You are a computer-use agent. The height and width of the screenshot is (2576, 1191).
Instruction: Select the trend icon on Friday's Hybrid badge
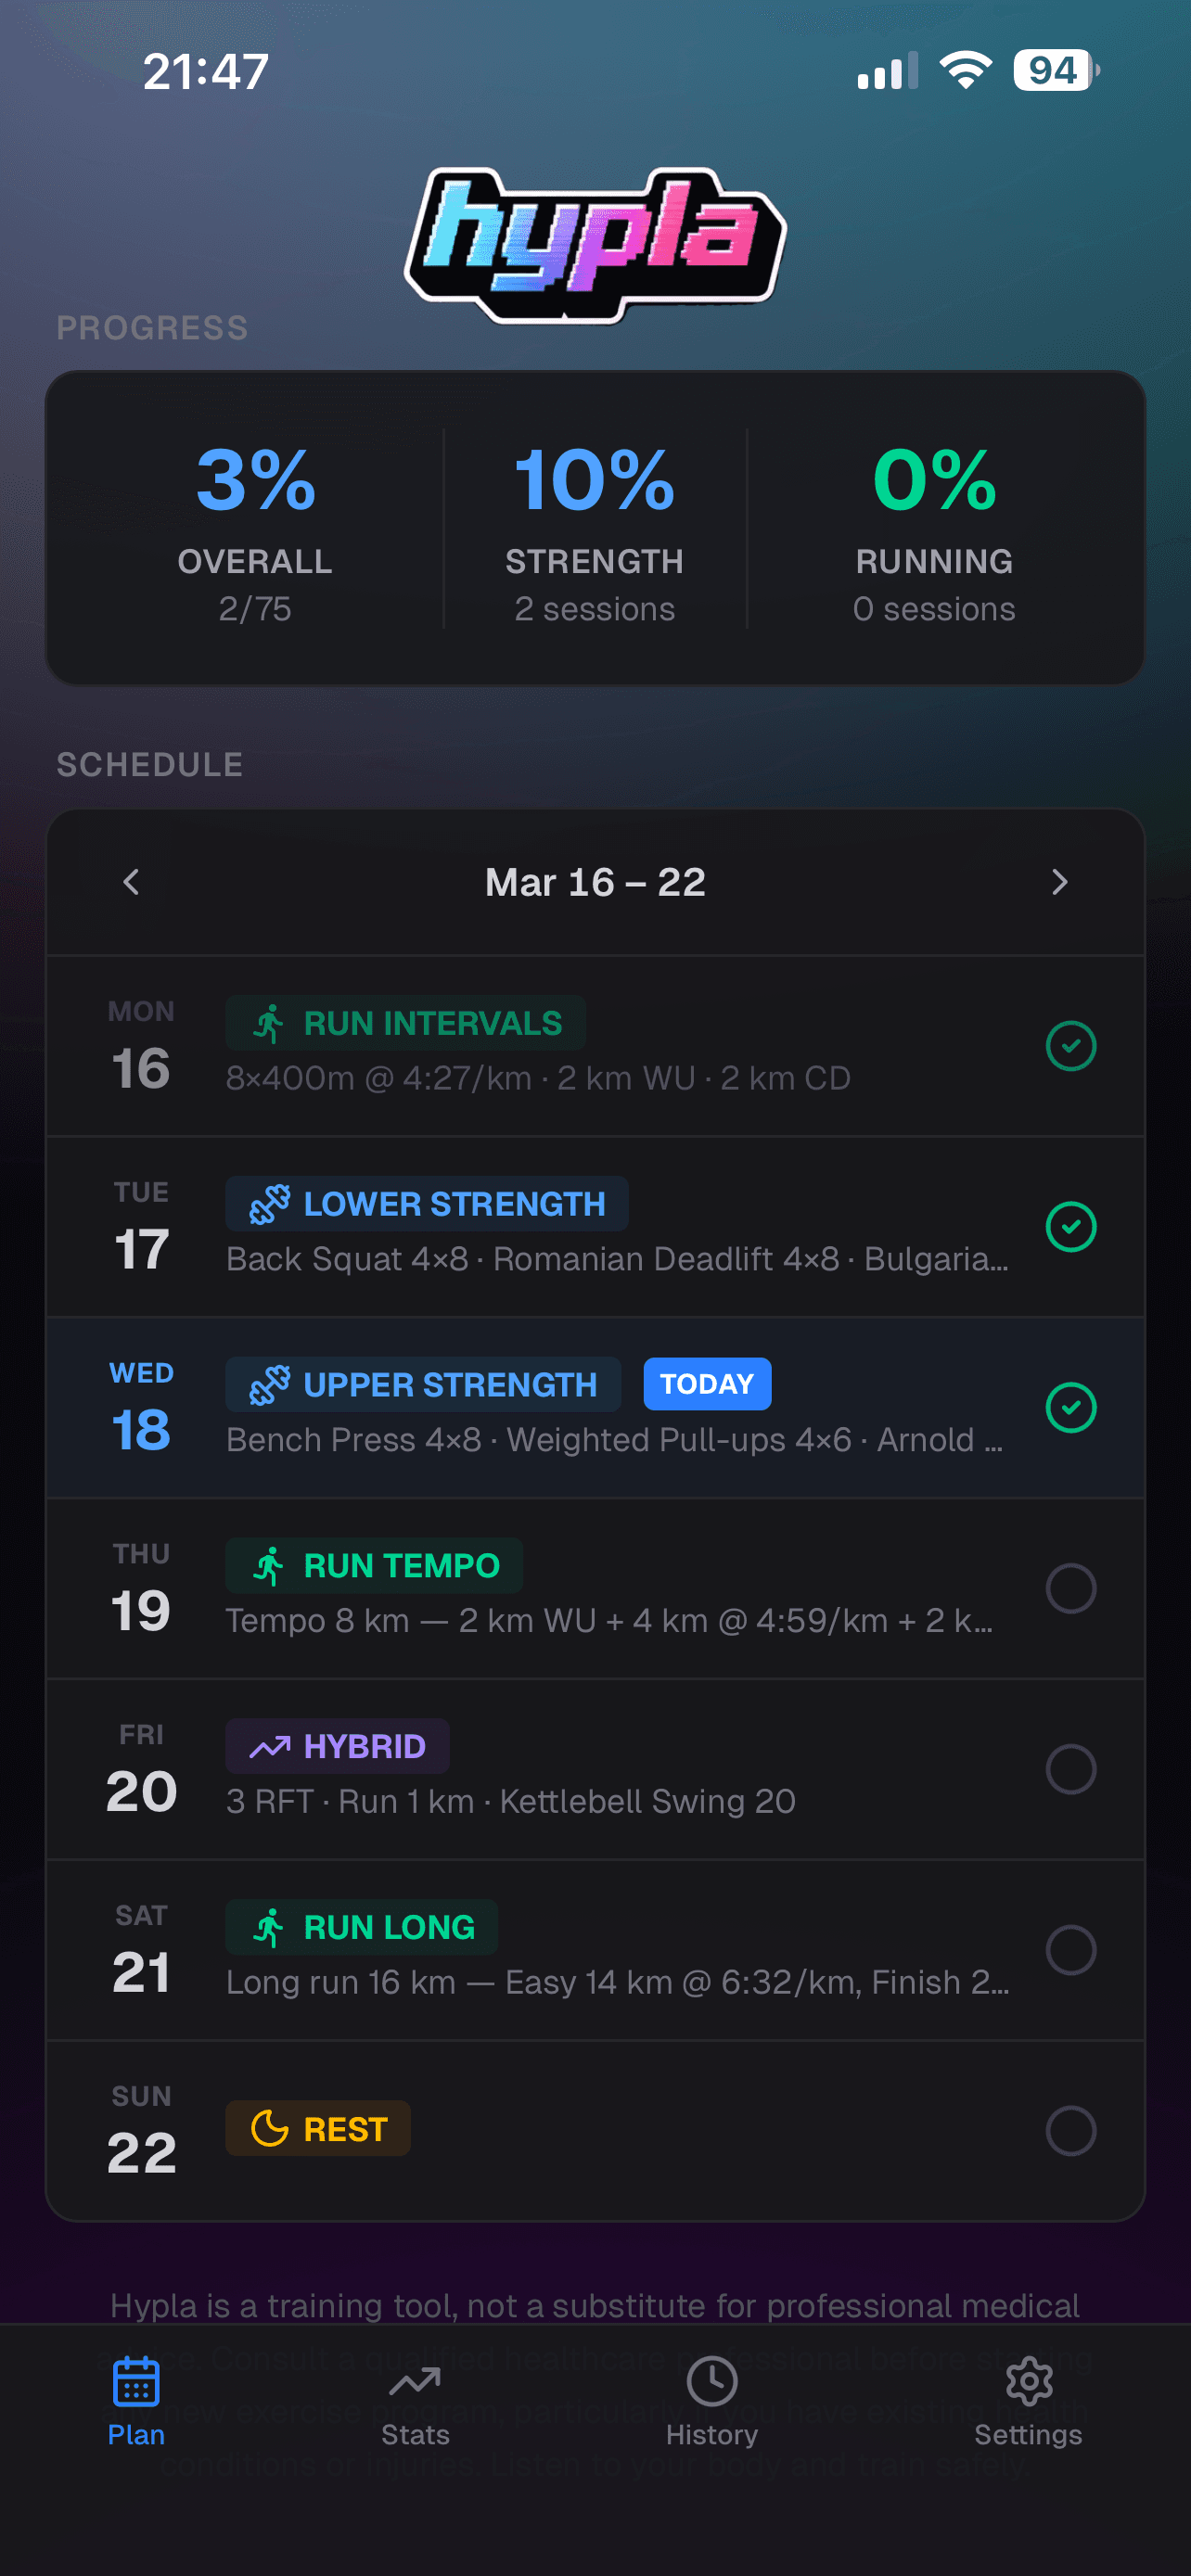[x=268, y=1745]
